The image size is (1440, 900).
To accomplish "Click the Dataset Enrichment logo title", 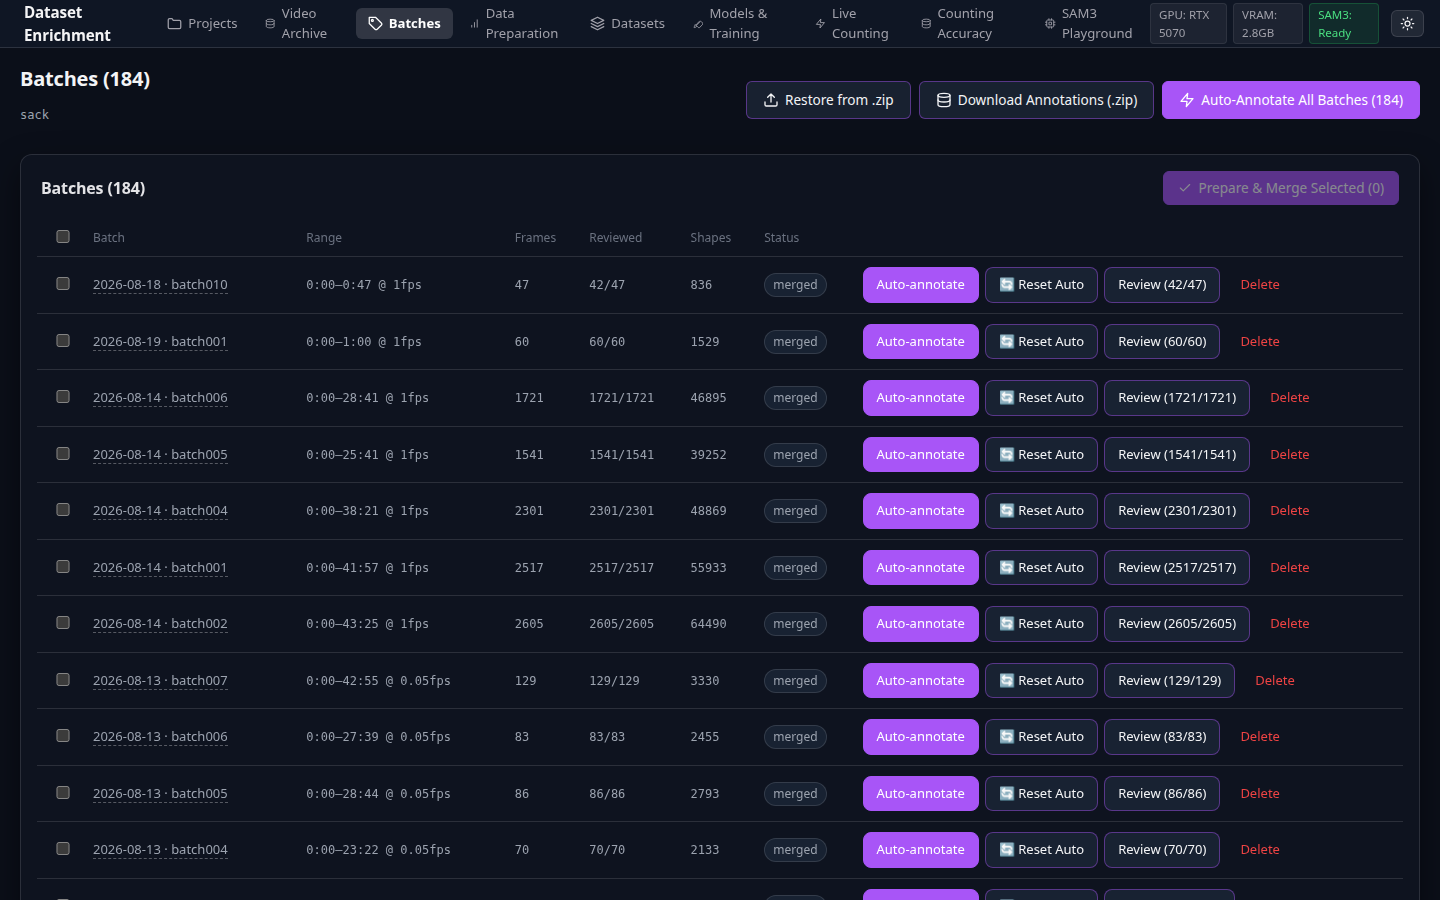I will pyautogui.click(x=67, y=24).
